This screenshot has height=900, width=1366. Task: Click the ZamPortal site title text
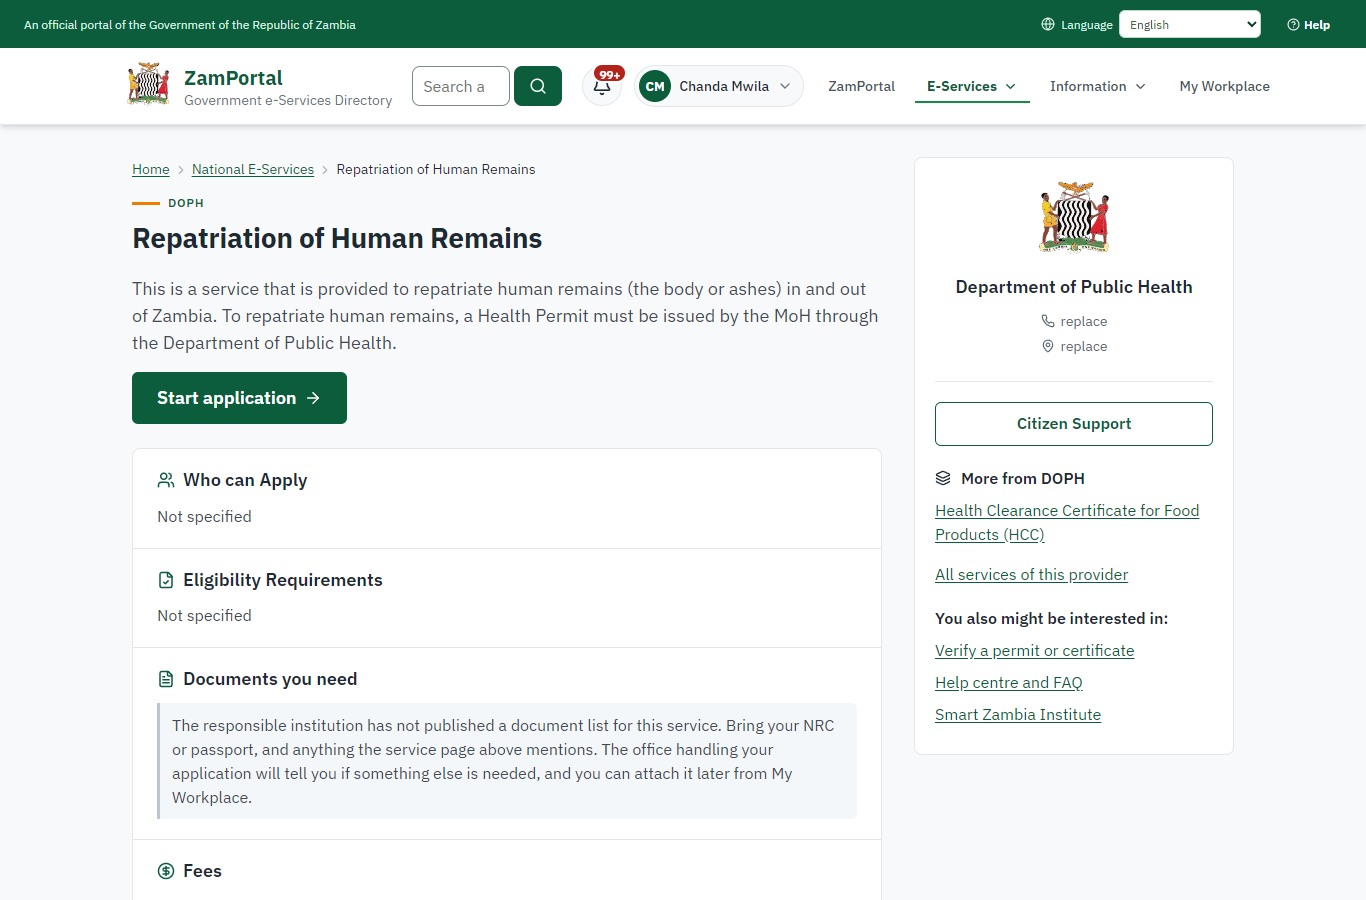tap(233, 78)
